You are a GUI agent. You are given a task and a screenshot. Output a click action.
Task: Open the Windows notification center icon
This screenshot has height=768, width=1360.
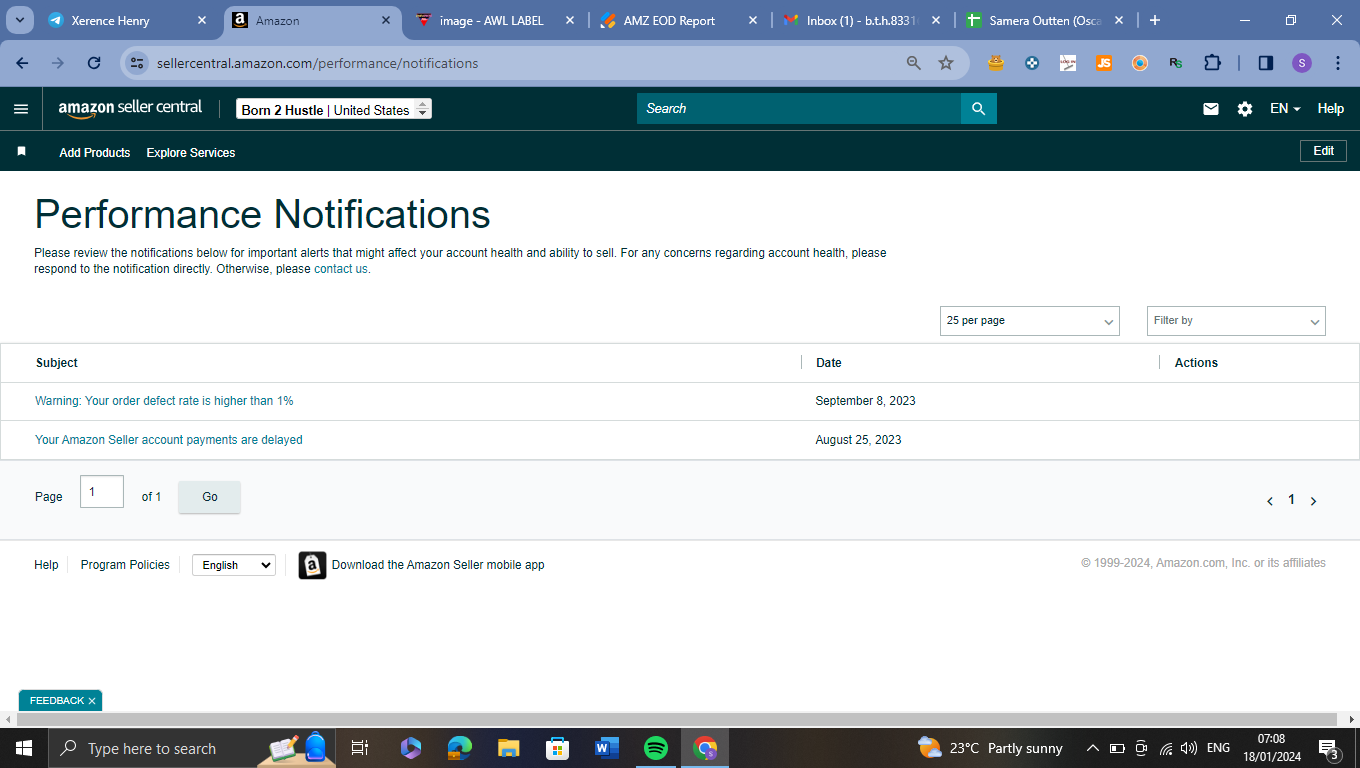tap(1329, 749)
